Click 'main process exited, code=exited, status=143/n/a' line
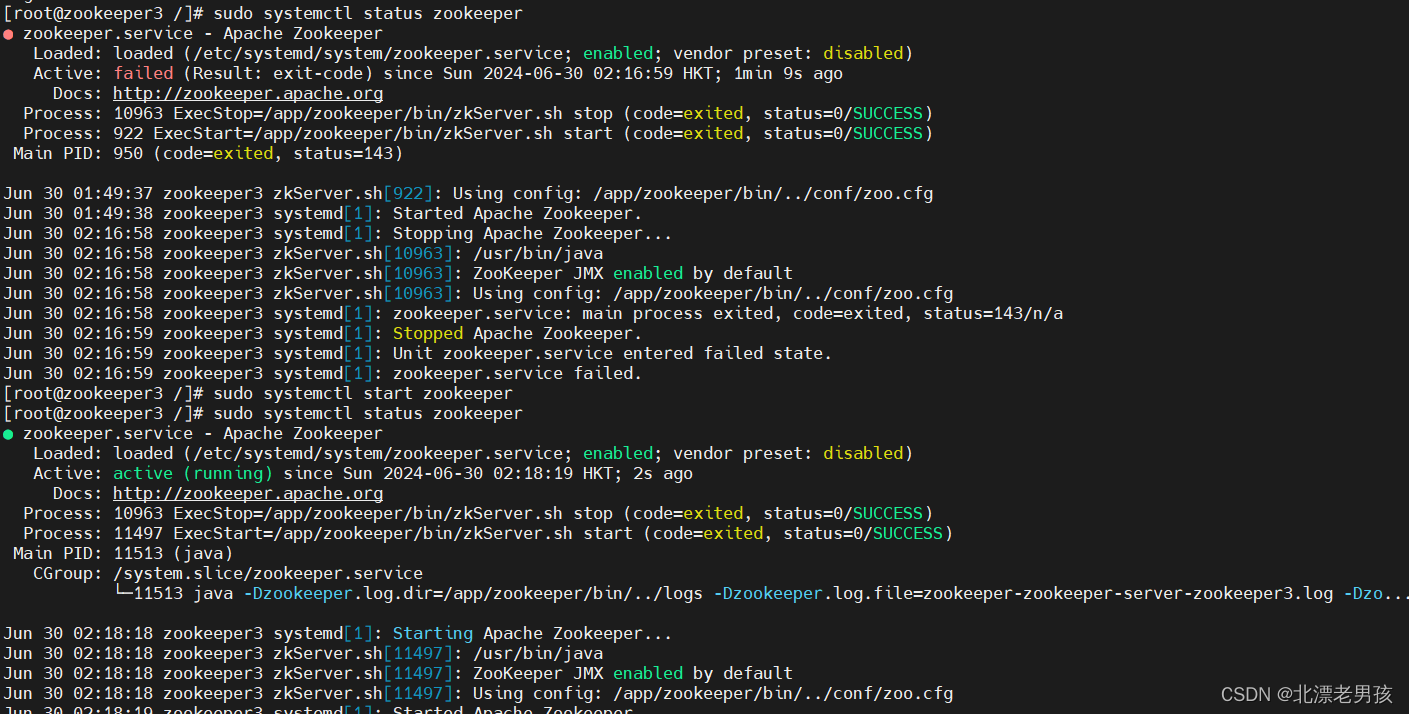The height and width of the screenshot is (714, 1409). [533, 313]
